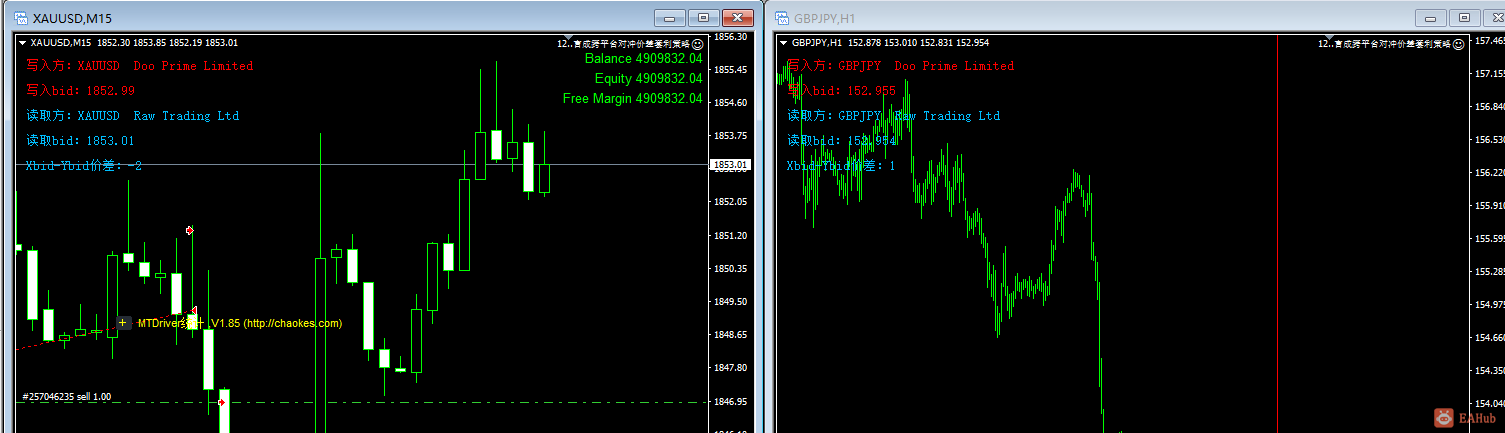Minimize the XAUUSD,M15 chart window
The width and height of the screenshot is (1505, 433).
(x=670, y=18)
